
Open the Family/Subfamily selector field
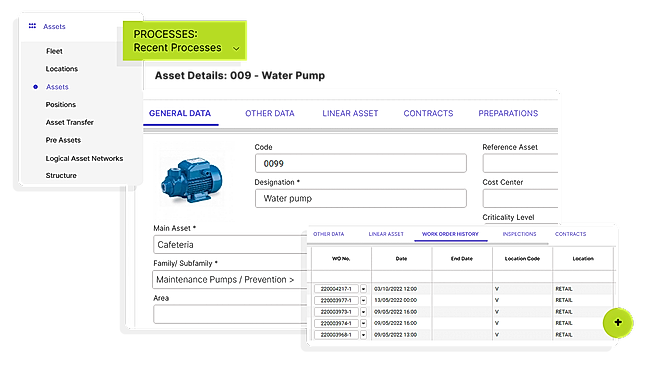coord(229,280)
